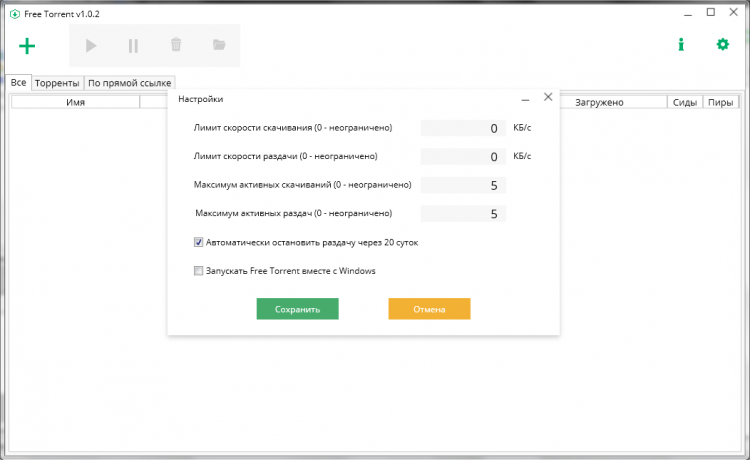Screen dimensions: 750x460
Task: Edit the maximum active downloads field
Action: pos(463,185)
